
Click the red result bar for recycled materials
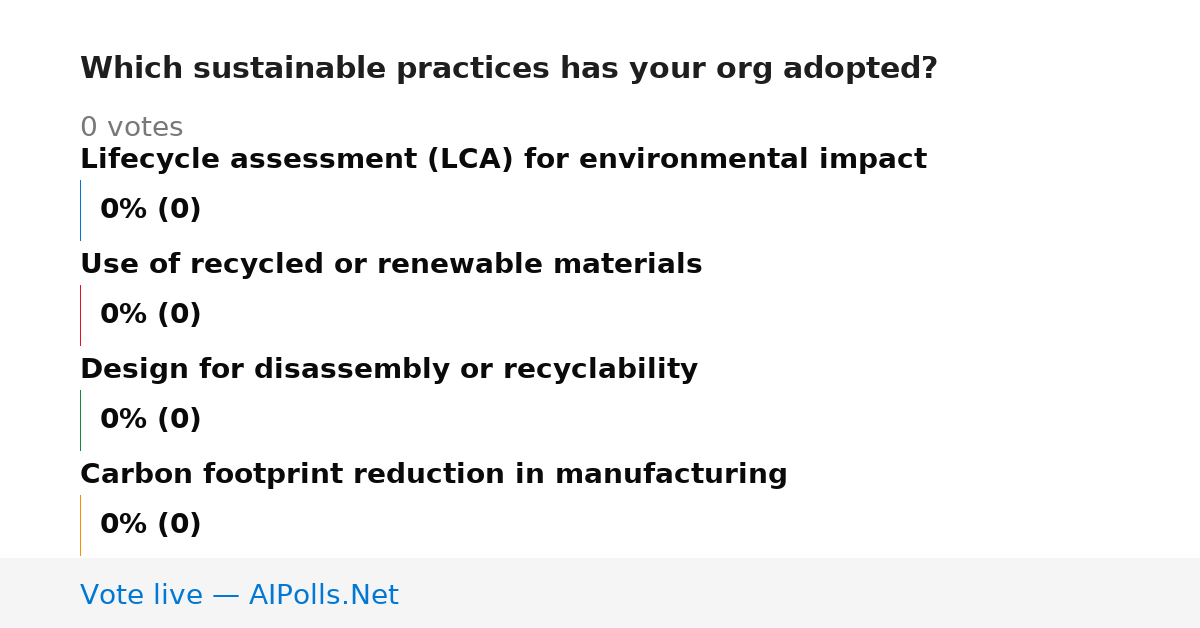coord(80,315)
